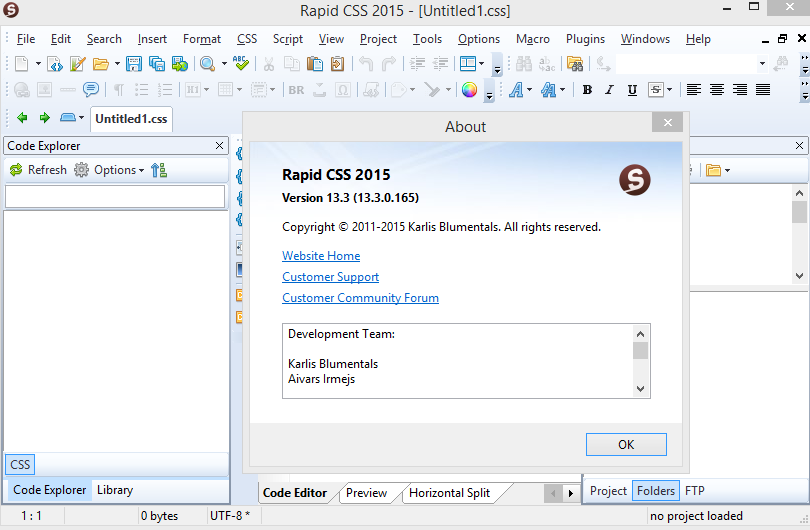Image resolution: width=810 pixels, height=530 pixels.
Task: Open a file with the folder icon
Action: (x=100, y=64)
